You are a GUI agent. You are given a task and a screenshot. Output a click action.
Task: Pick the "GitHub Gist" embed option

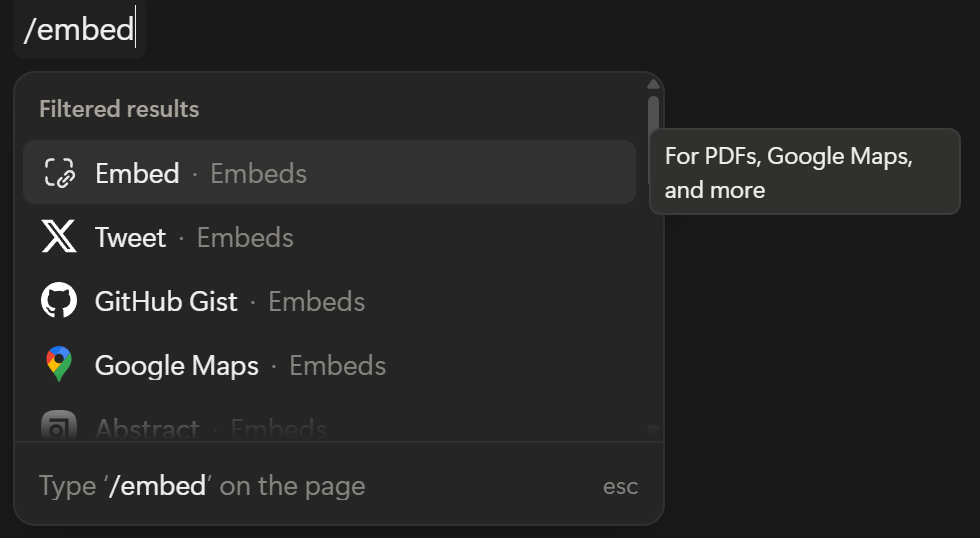tap(166, 301)
